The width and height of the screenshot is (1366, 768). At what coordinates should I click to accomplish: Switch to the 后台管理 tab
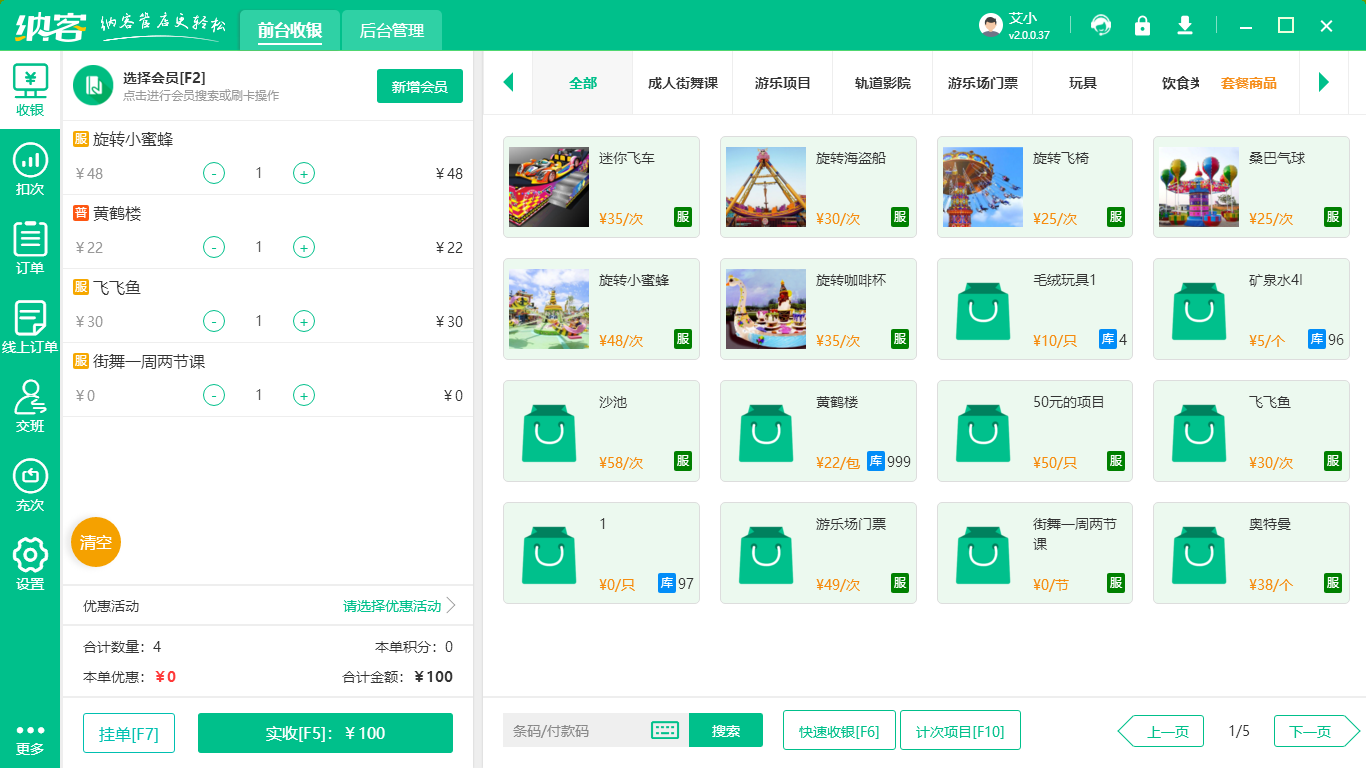(x=390, y=31)
